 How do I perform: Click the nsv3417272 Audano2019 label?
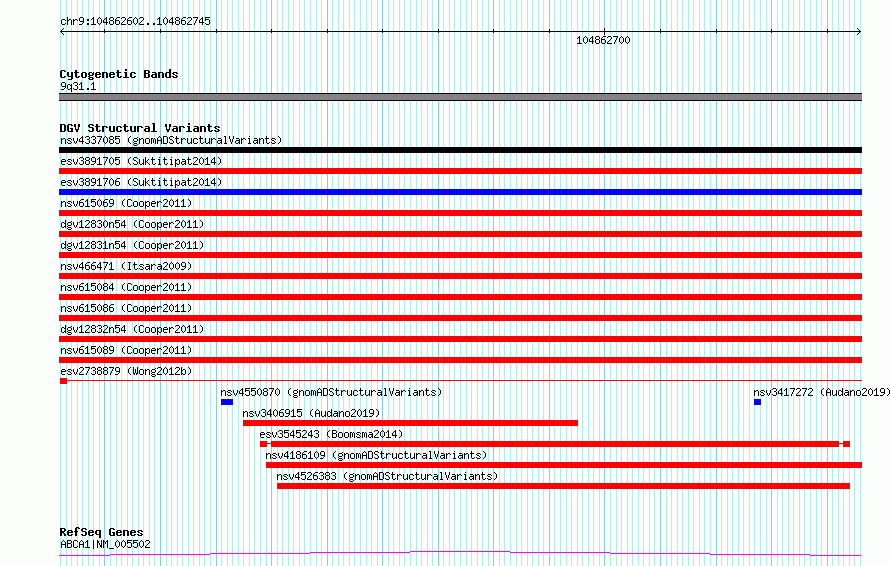point(821,392)
